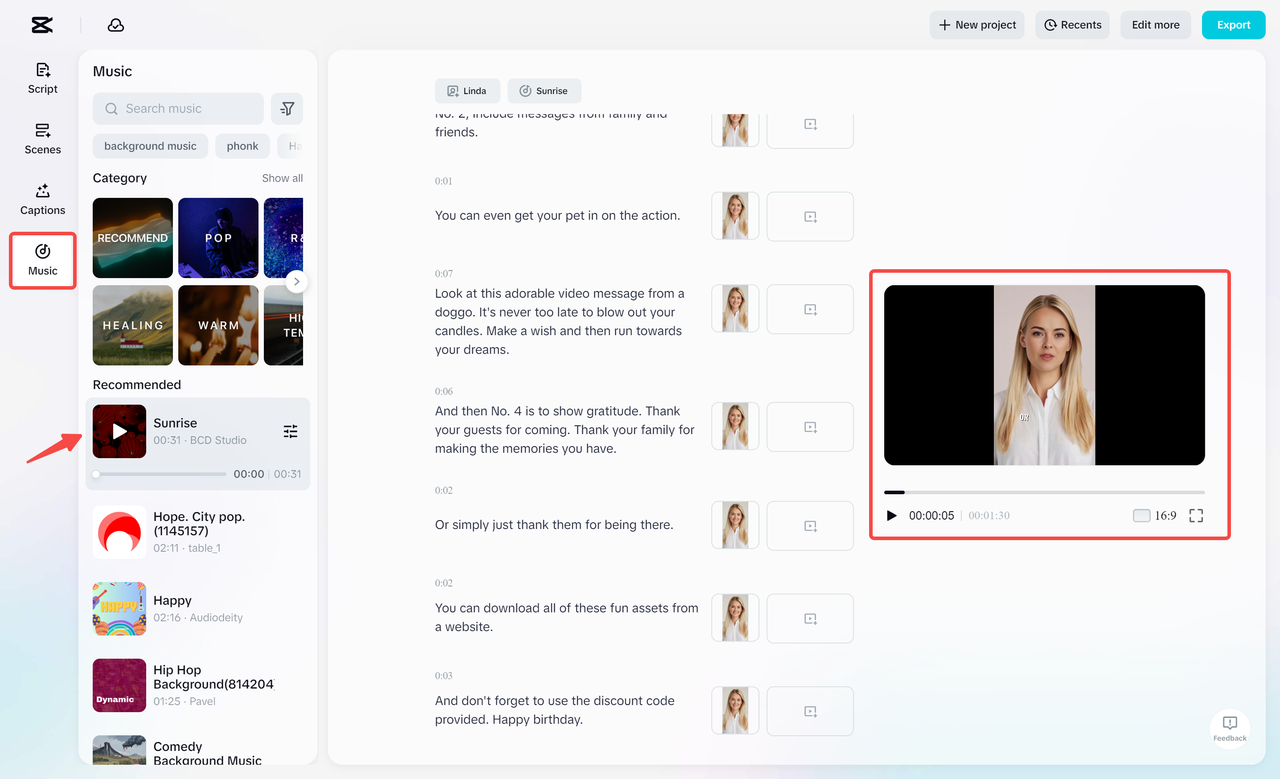
Task: Open the Music tab in the sidebar
Action: [43, 260]
